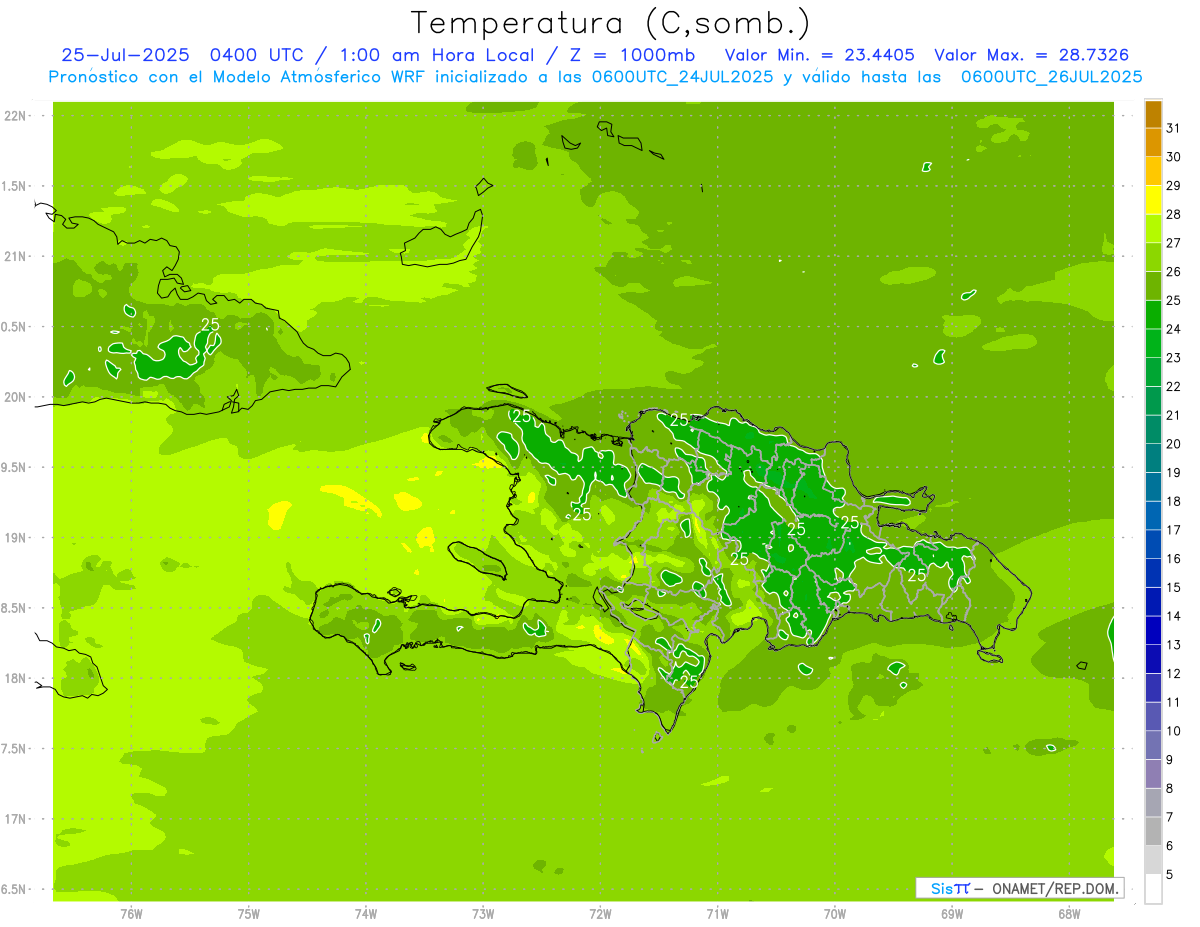Pick the blue swatch between 14 and 15

click(1153, 602)
